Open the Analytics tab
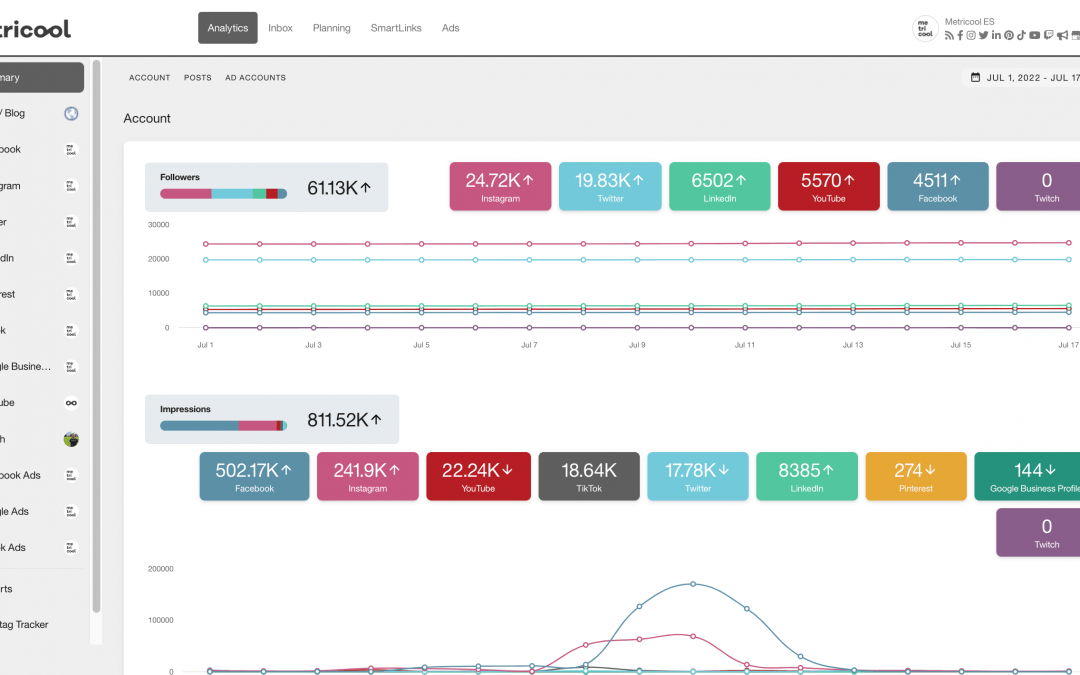Image resolution: width=1080 pixels, height=675 pixels. pos(228,28)
